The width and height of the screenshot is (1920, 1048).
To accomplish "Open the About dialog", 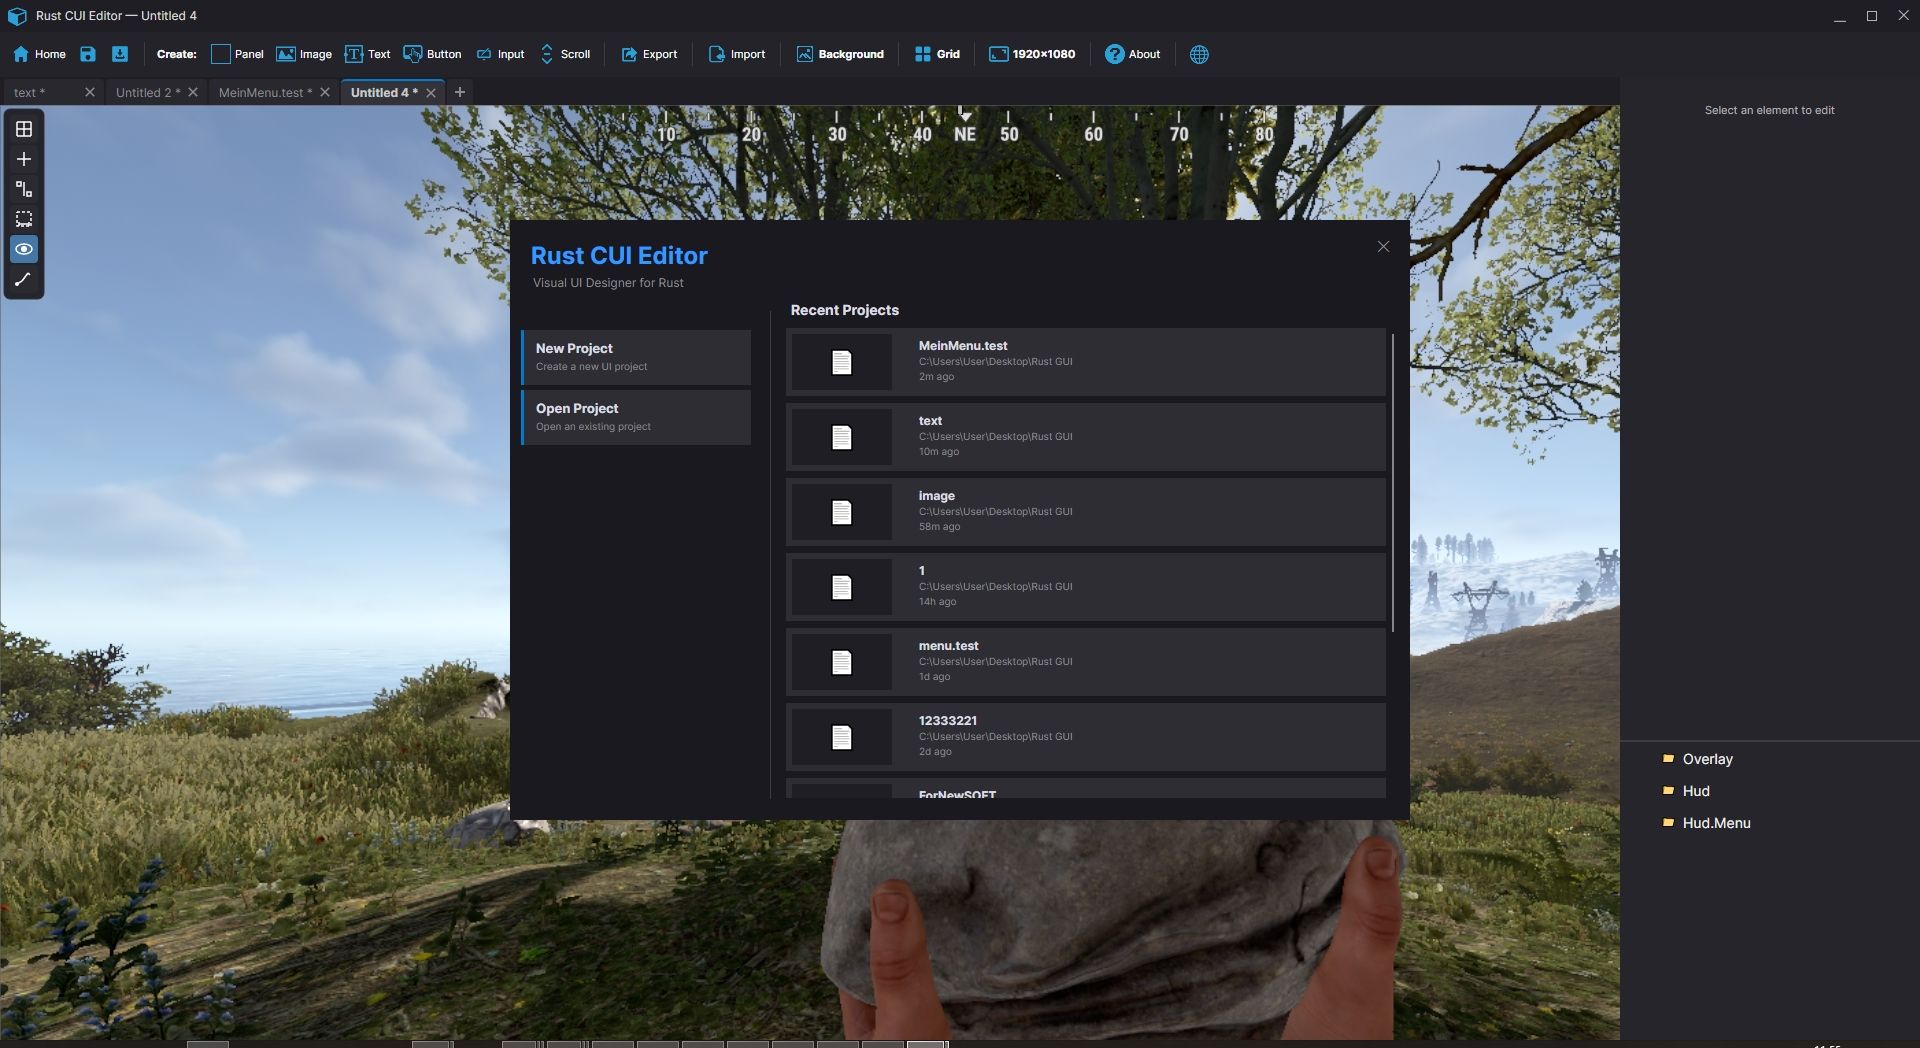I will click(1132, 54).
